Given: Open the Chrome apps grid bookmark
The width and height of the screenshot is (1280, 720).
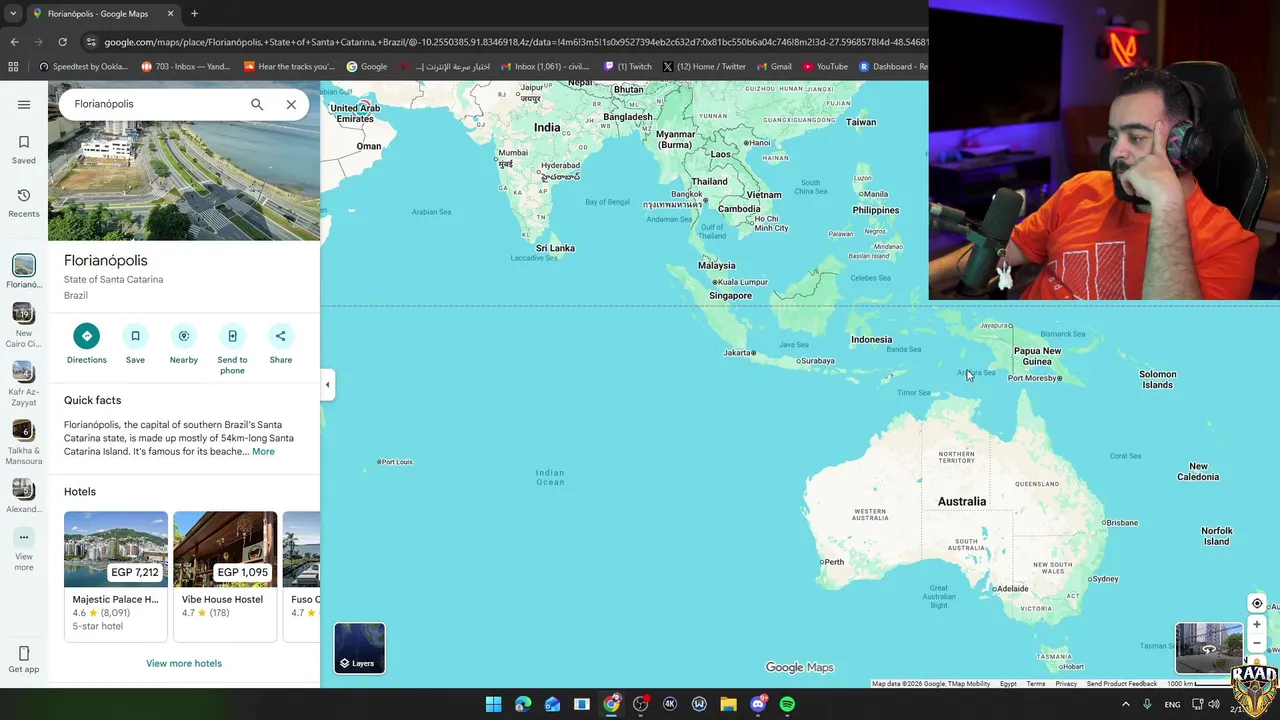Looking at the screenshot, I should (x=13, y=67).
